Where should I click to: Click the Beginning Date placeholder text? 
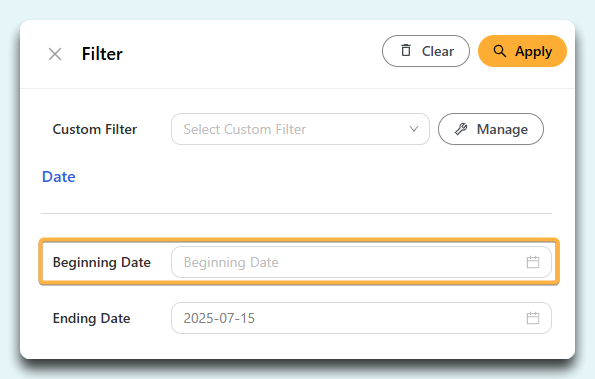point(231,263)
